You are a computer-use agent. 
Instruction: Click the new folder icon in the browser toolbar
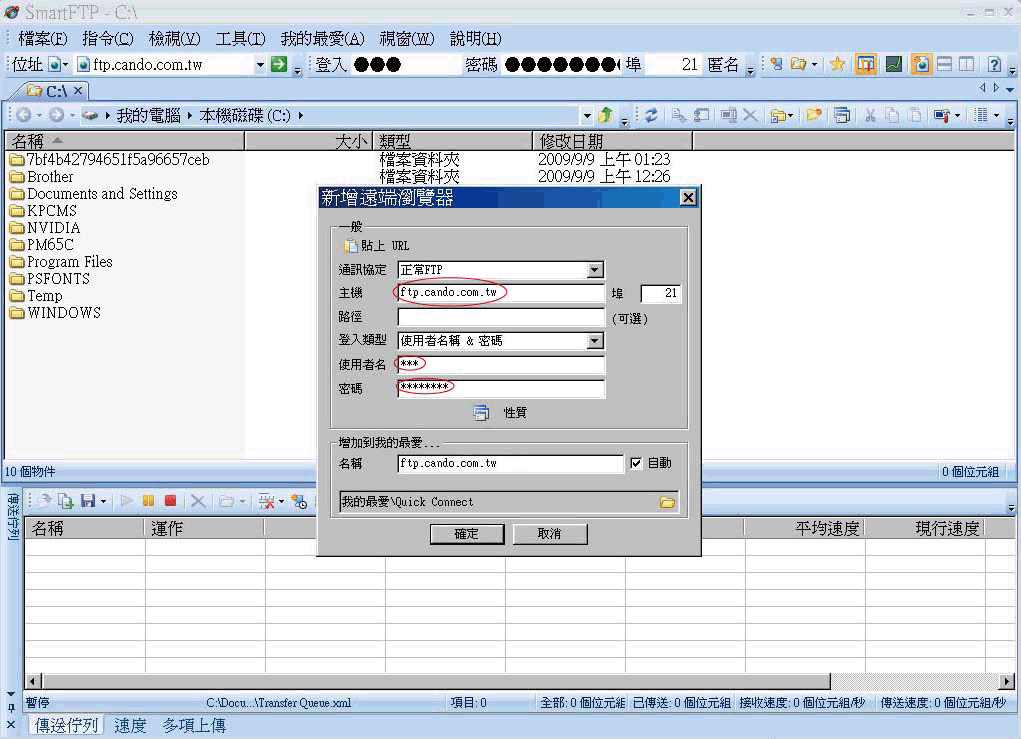coord(813,115)
